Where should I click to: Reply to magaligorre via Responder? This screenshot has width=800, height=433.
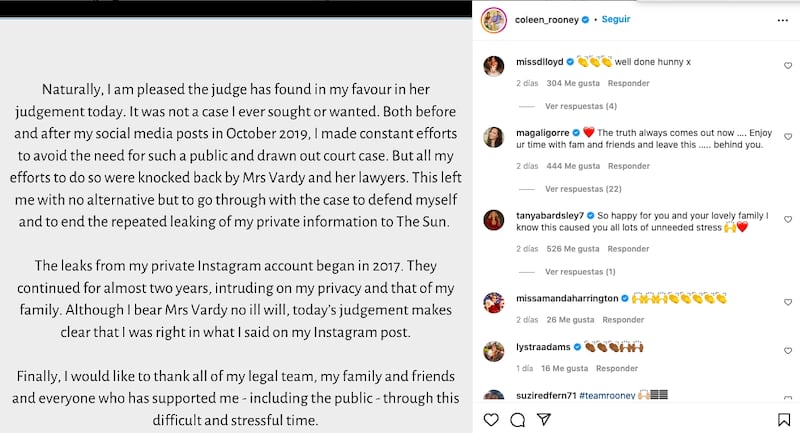coord(629,166)
